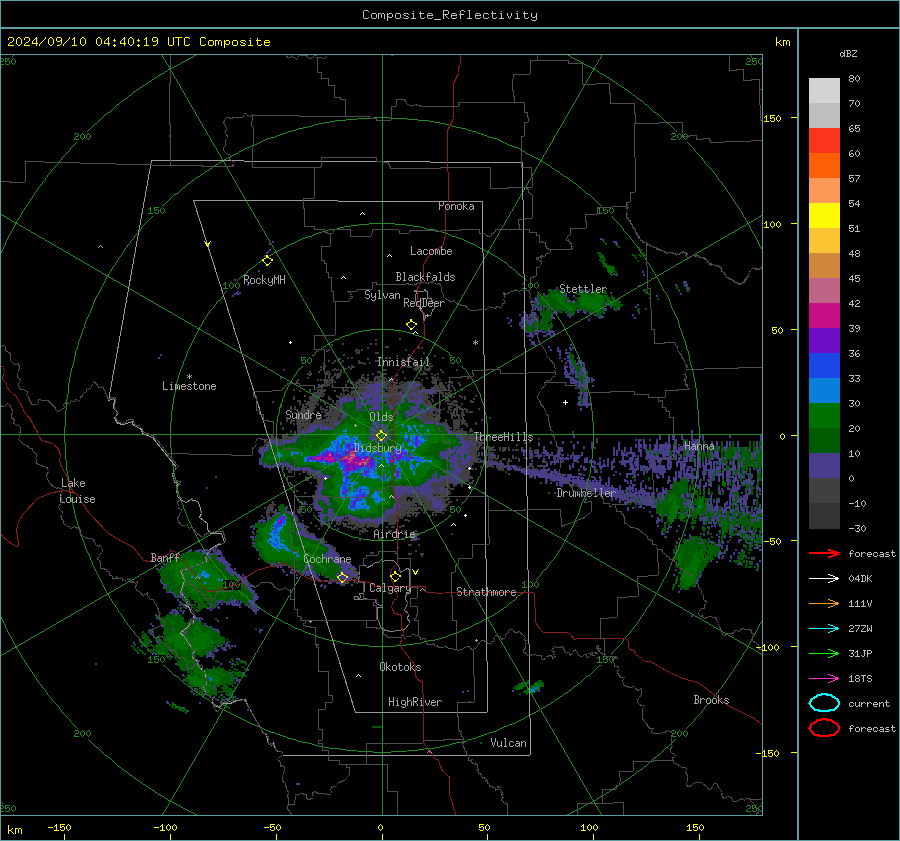Image resolution: width=900 pixels, height=841 pixels.
Task: Click the Airdrie city label
Action: point(394,534)
